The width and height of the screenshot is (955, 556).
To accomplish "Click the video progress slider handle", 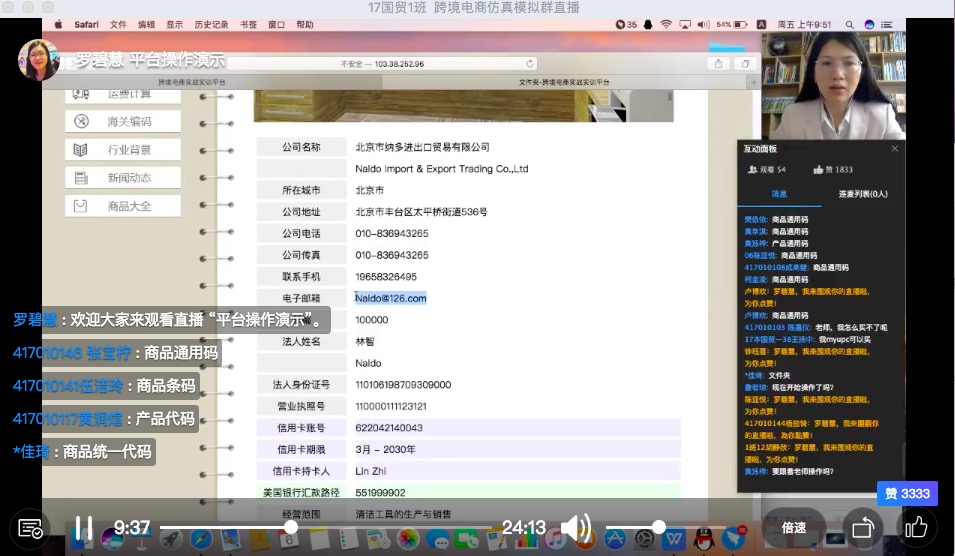I will [291, 527].
